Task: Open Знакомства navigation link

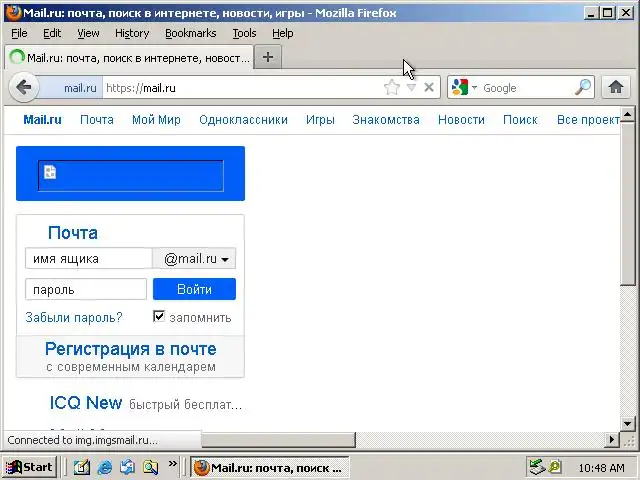Action: (x=386, y=120)
